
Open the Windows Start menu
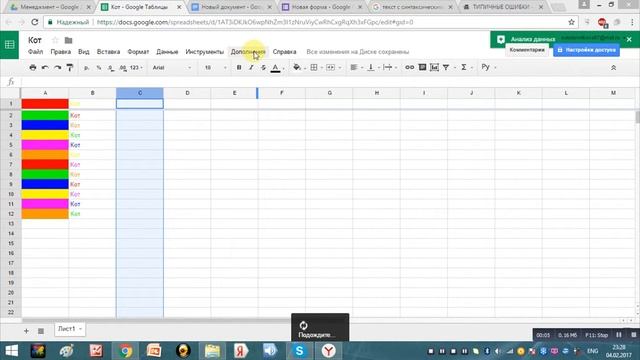point(11,351)
